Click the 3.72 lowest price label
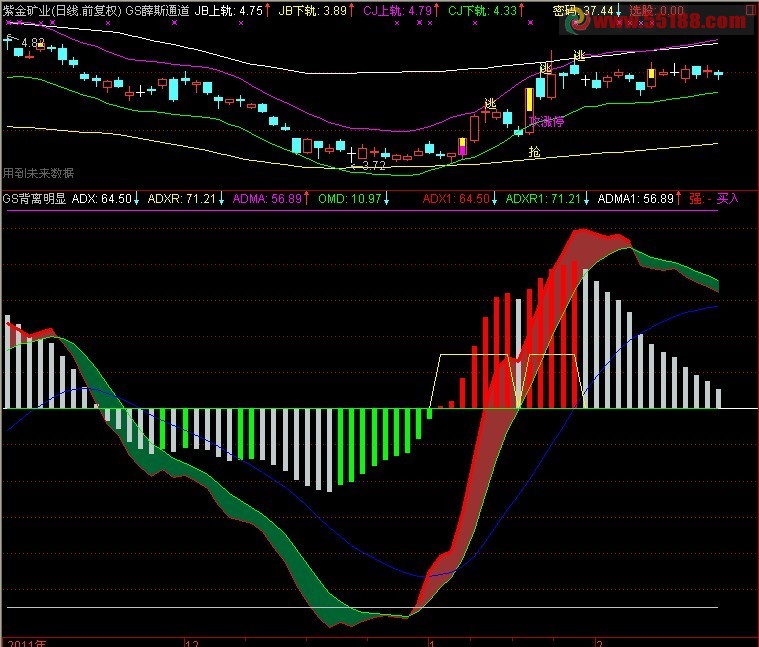759x647 pixels. [x=374, y=166]
